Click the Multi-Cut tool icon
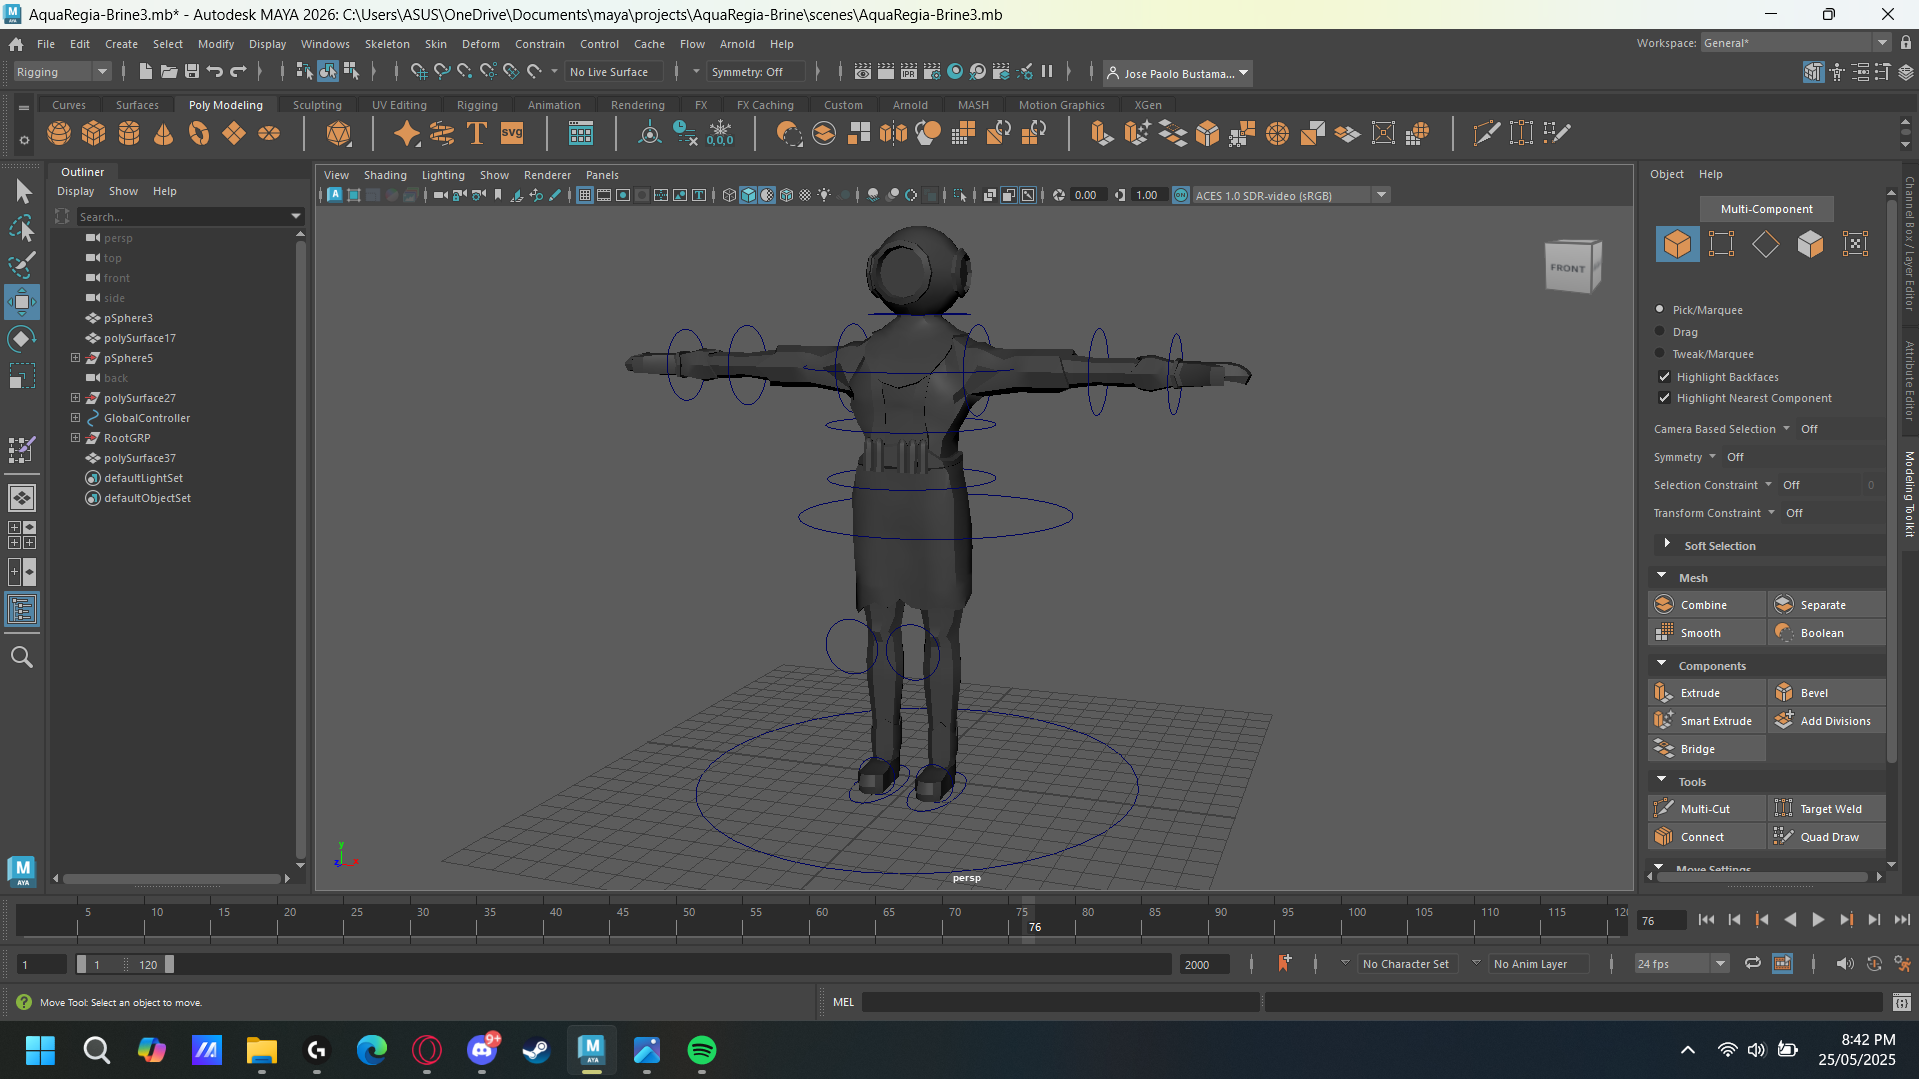Image resolution: width=1919 pixels, height=1079 pixels. (1706, 809)
